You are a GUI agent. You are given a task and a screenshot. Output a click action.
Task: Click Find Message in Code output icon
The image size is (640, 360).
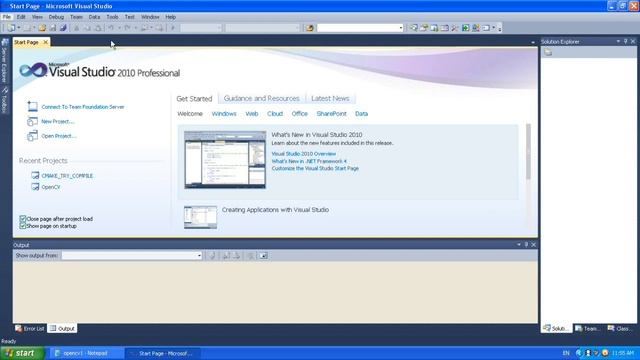pos(212,256)
